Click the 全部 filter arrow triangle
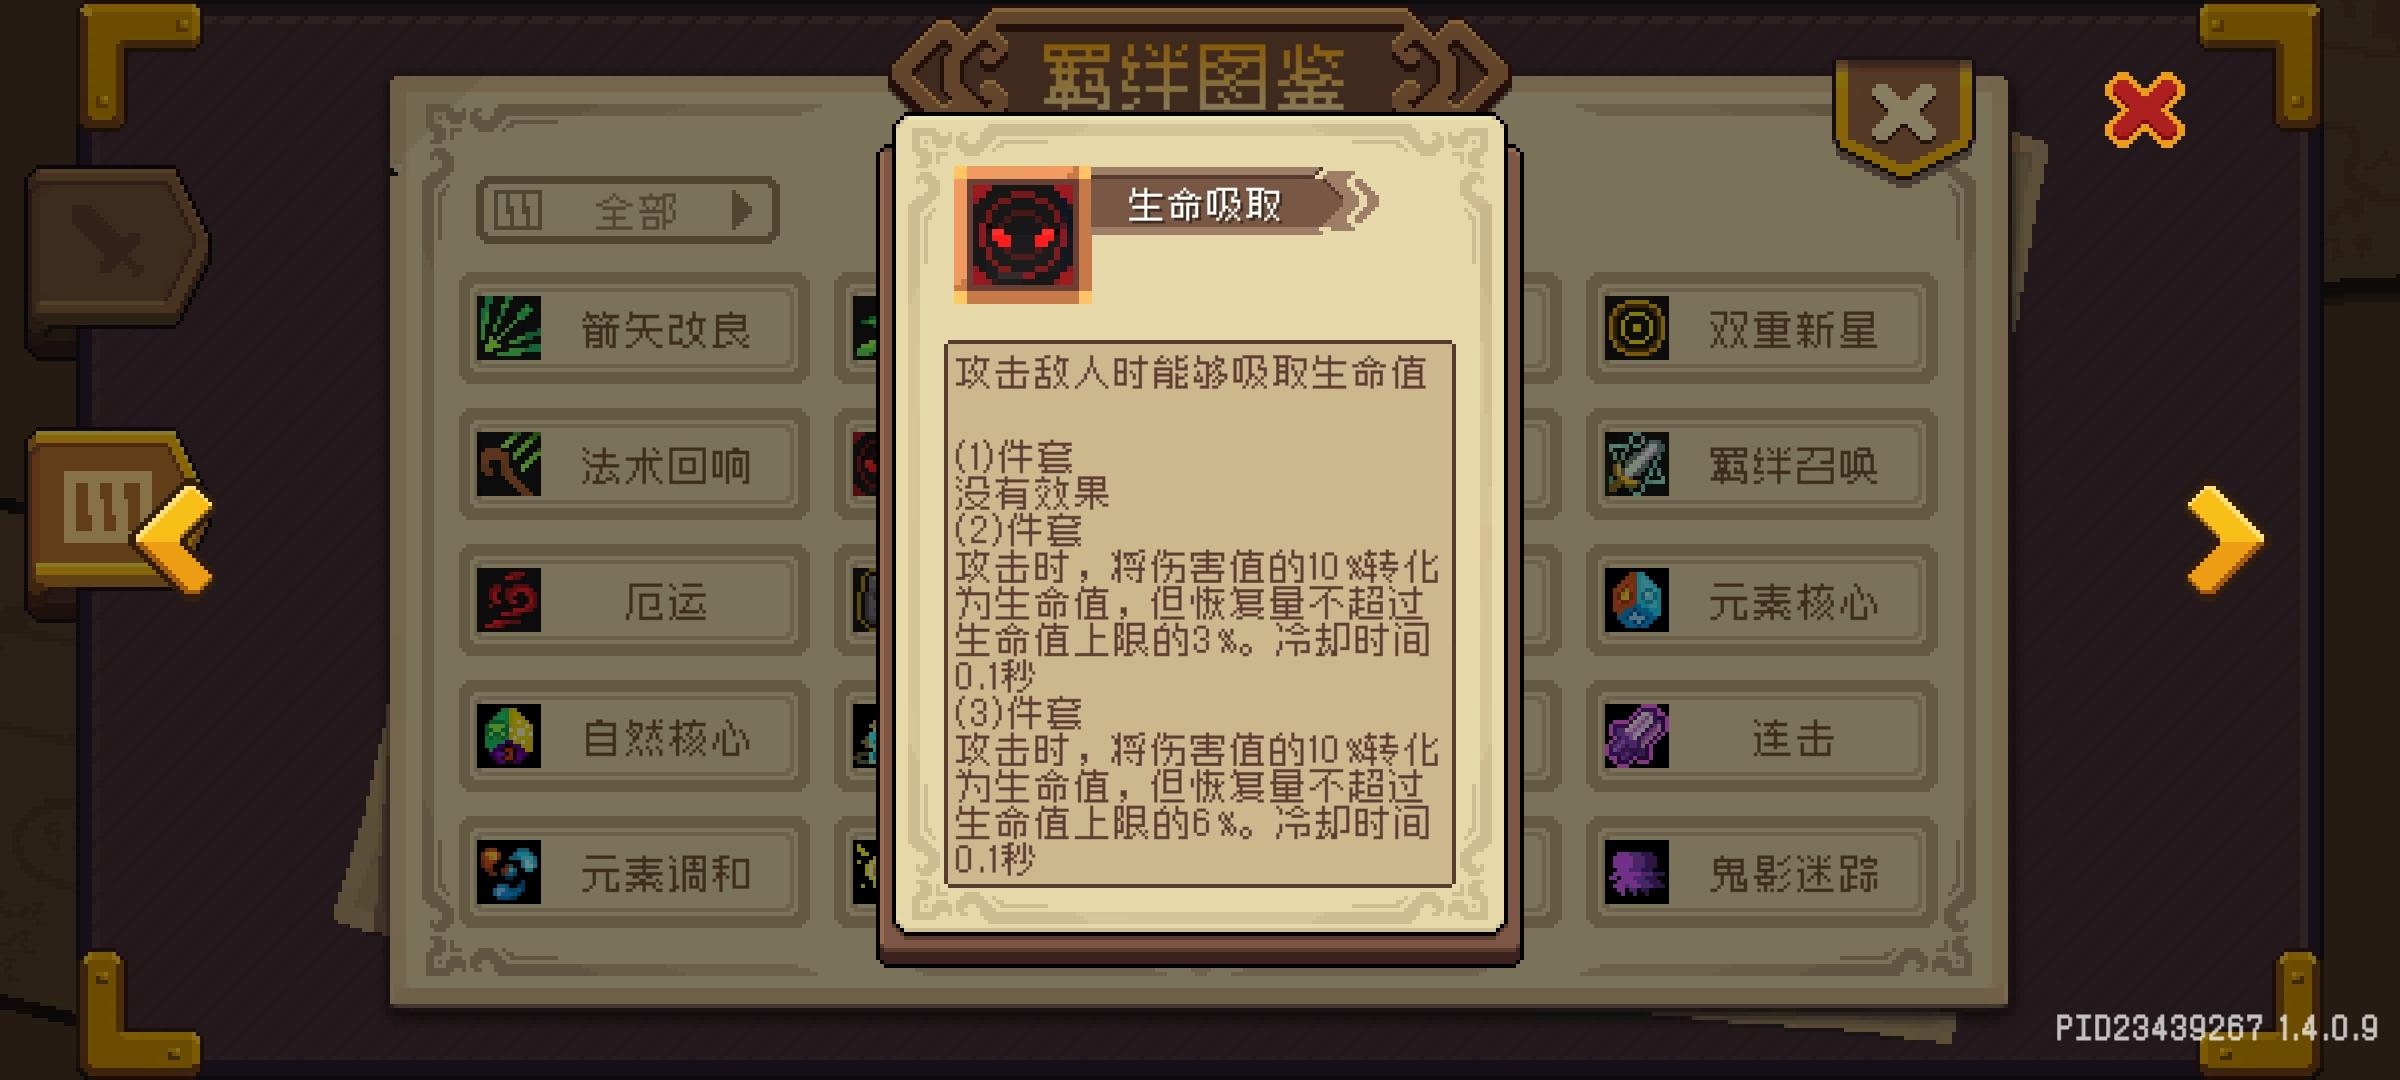Screen dimensions: 2400x1080 click(x=742, y=210)
